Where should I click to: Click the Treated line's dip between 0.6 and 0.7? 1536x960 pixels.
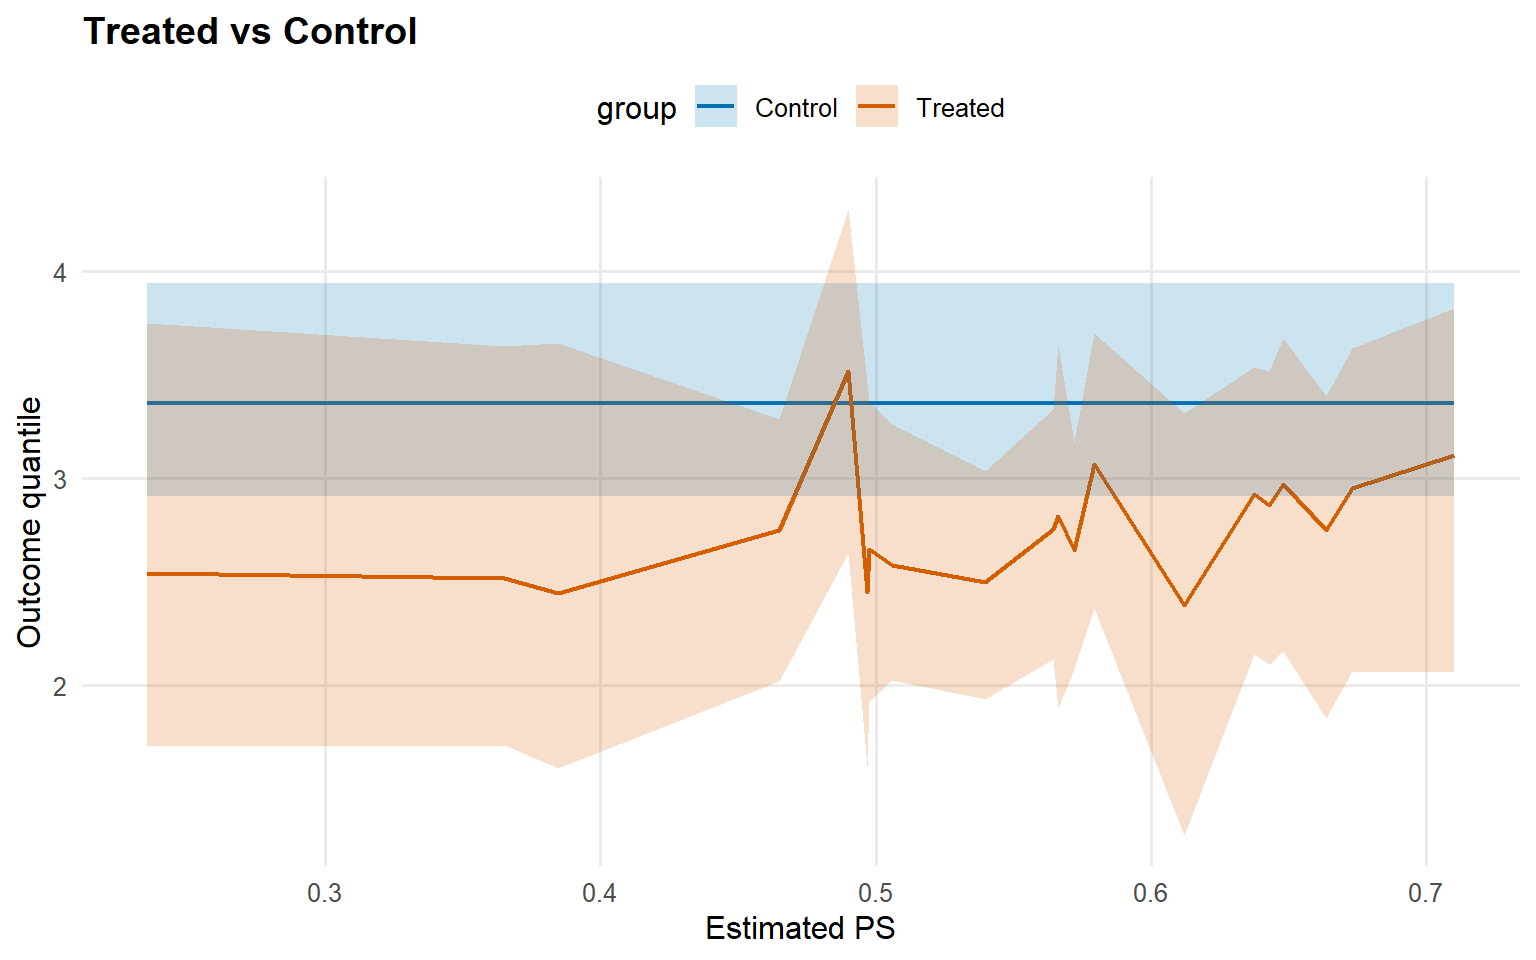1185,605
